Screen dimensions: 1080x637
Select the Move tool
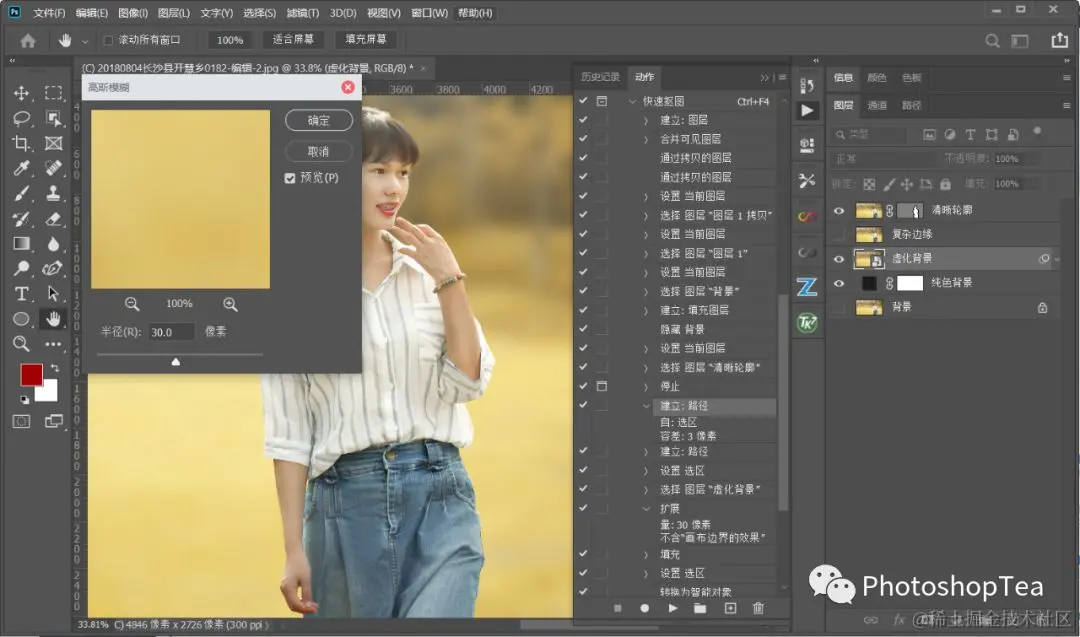pos(21,93)
